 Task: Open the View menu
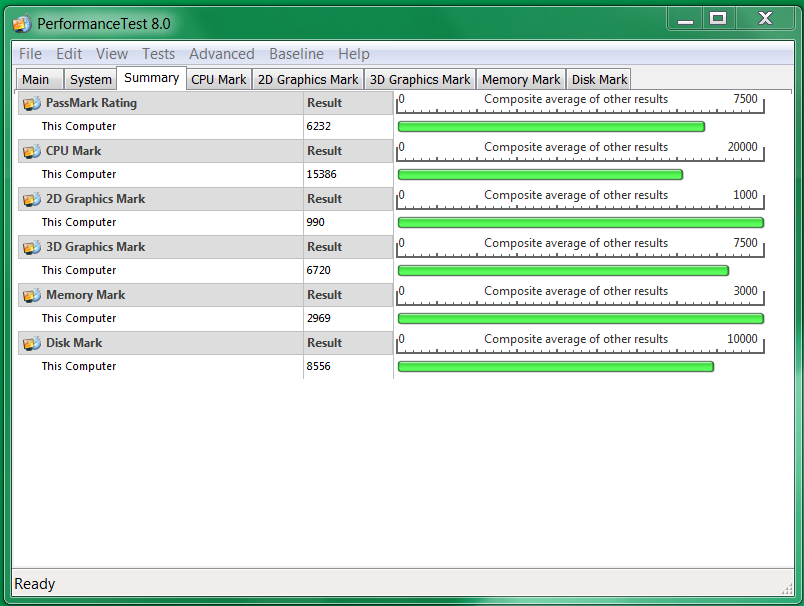112,54
